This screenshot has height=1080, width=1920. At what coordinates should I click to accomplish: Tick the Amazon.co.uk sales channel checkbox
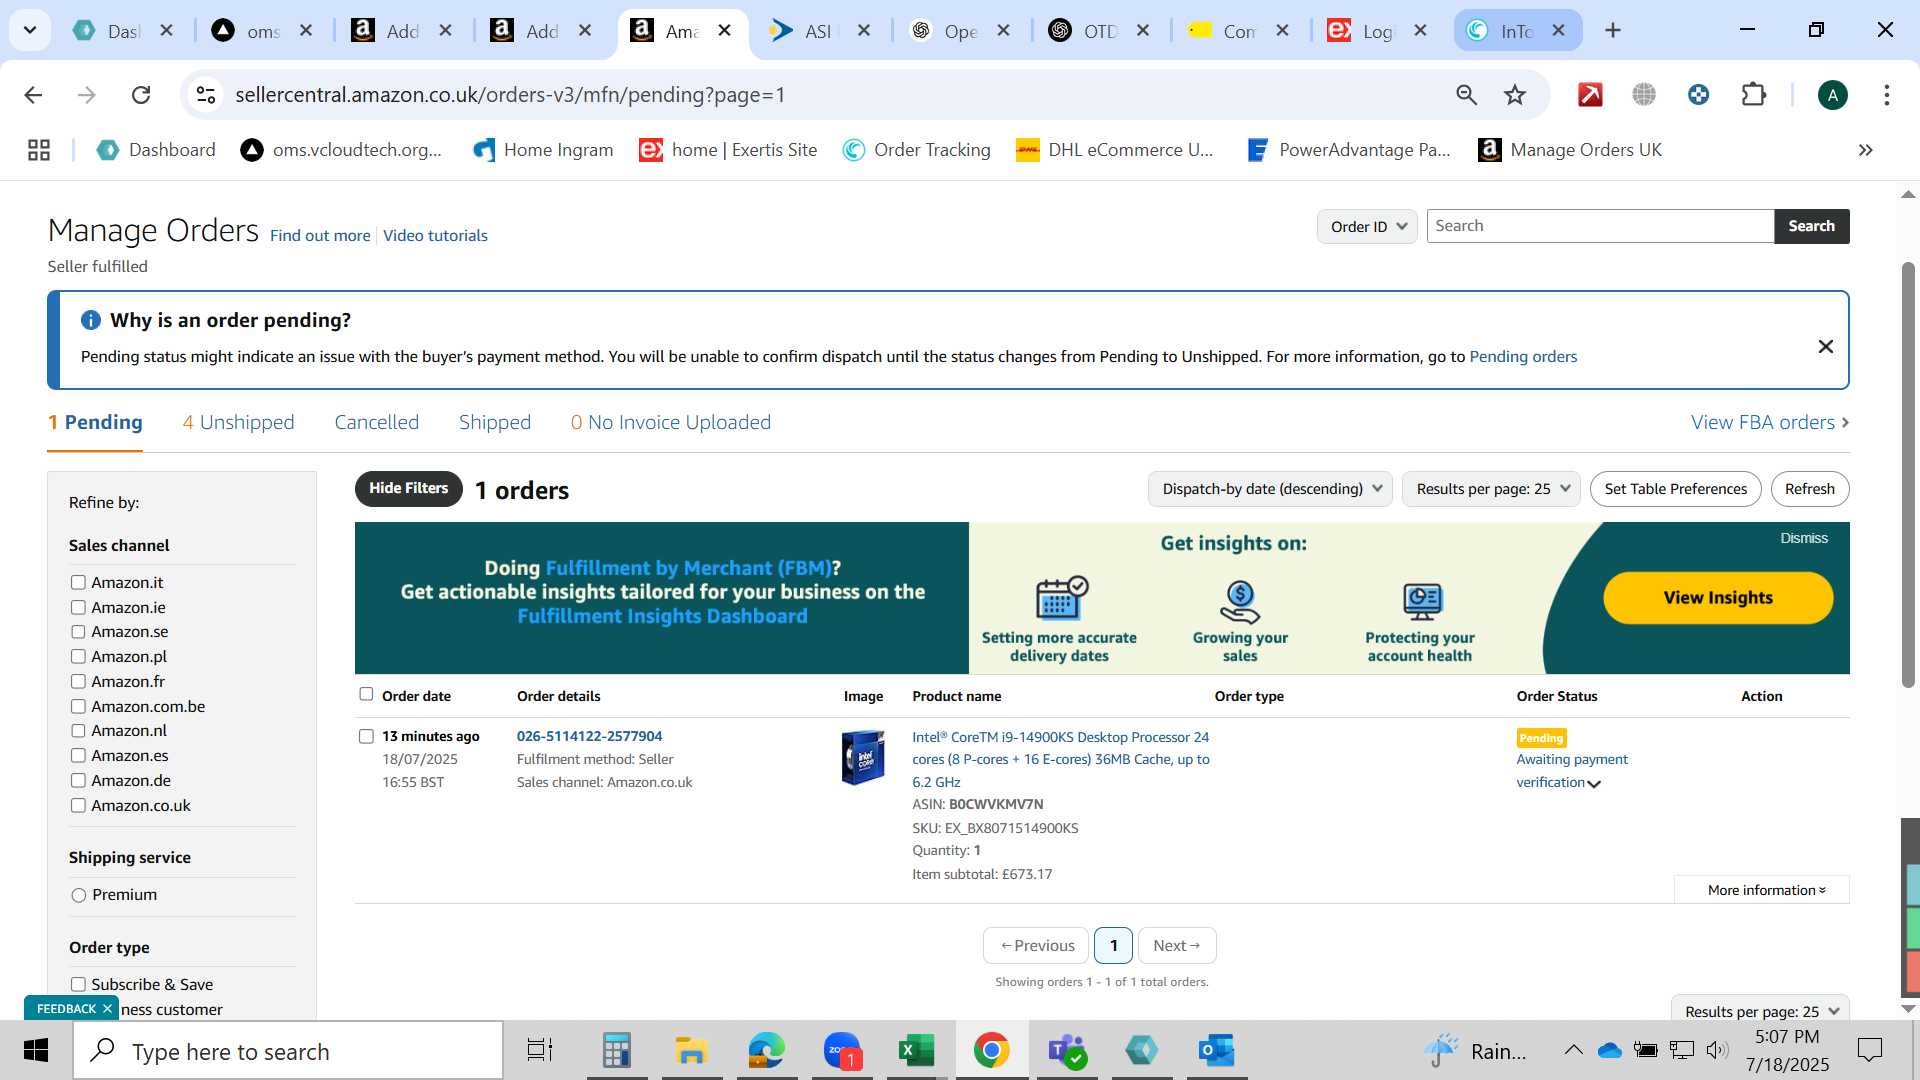pyautogui.click(x=78, y=805)
